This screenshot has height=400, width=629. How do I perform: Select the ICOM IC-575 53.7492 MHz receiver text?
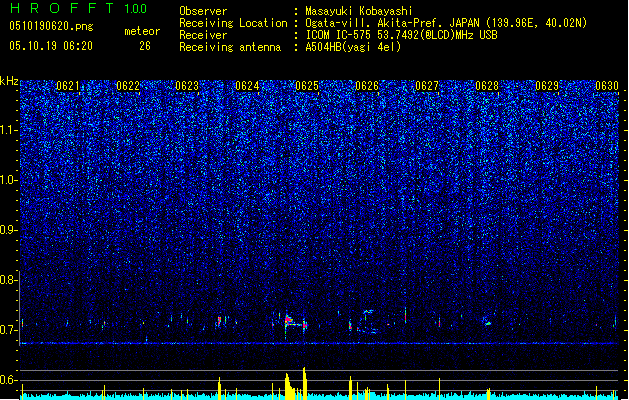point(401,35)
